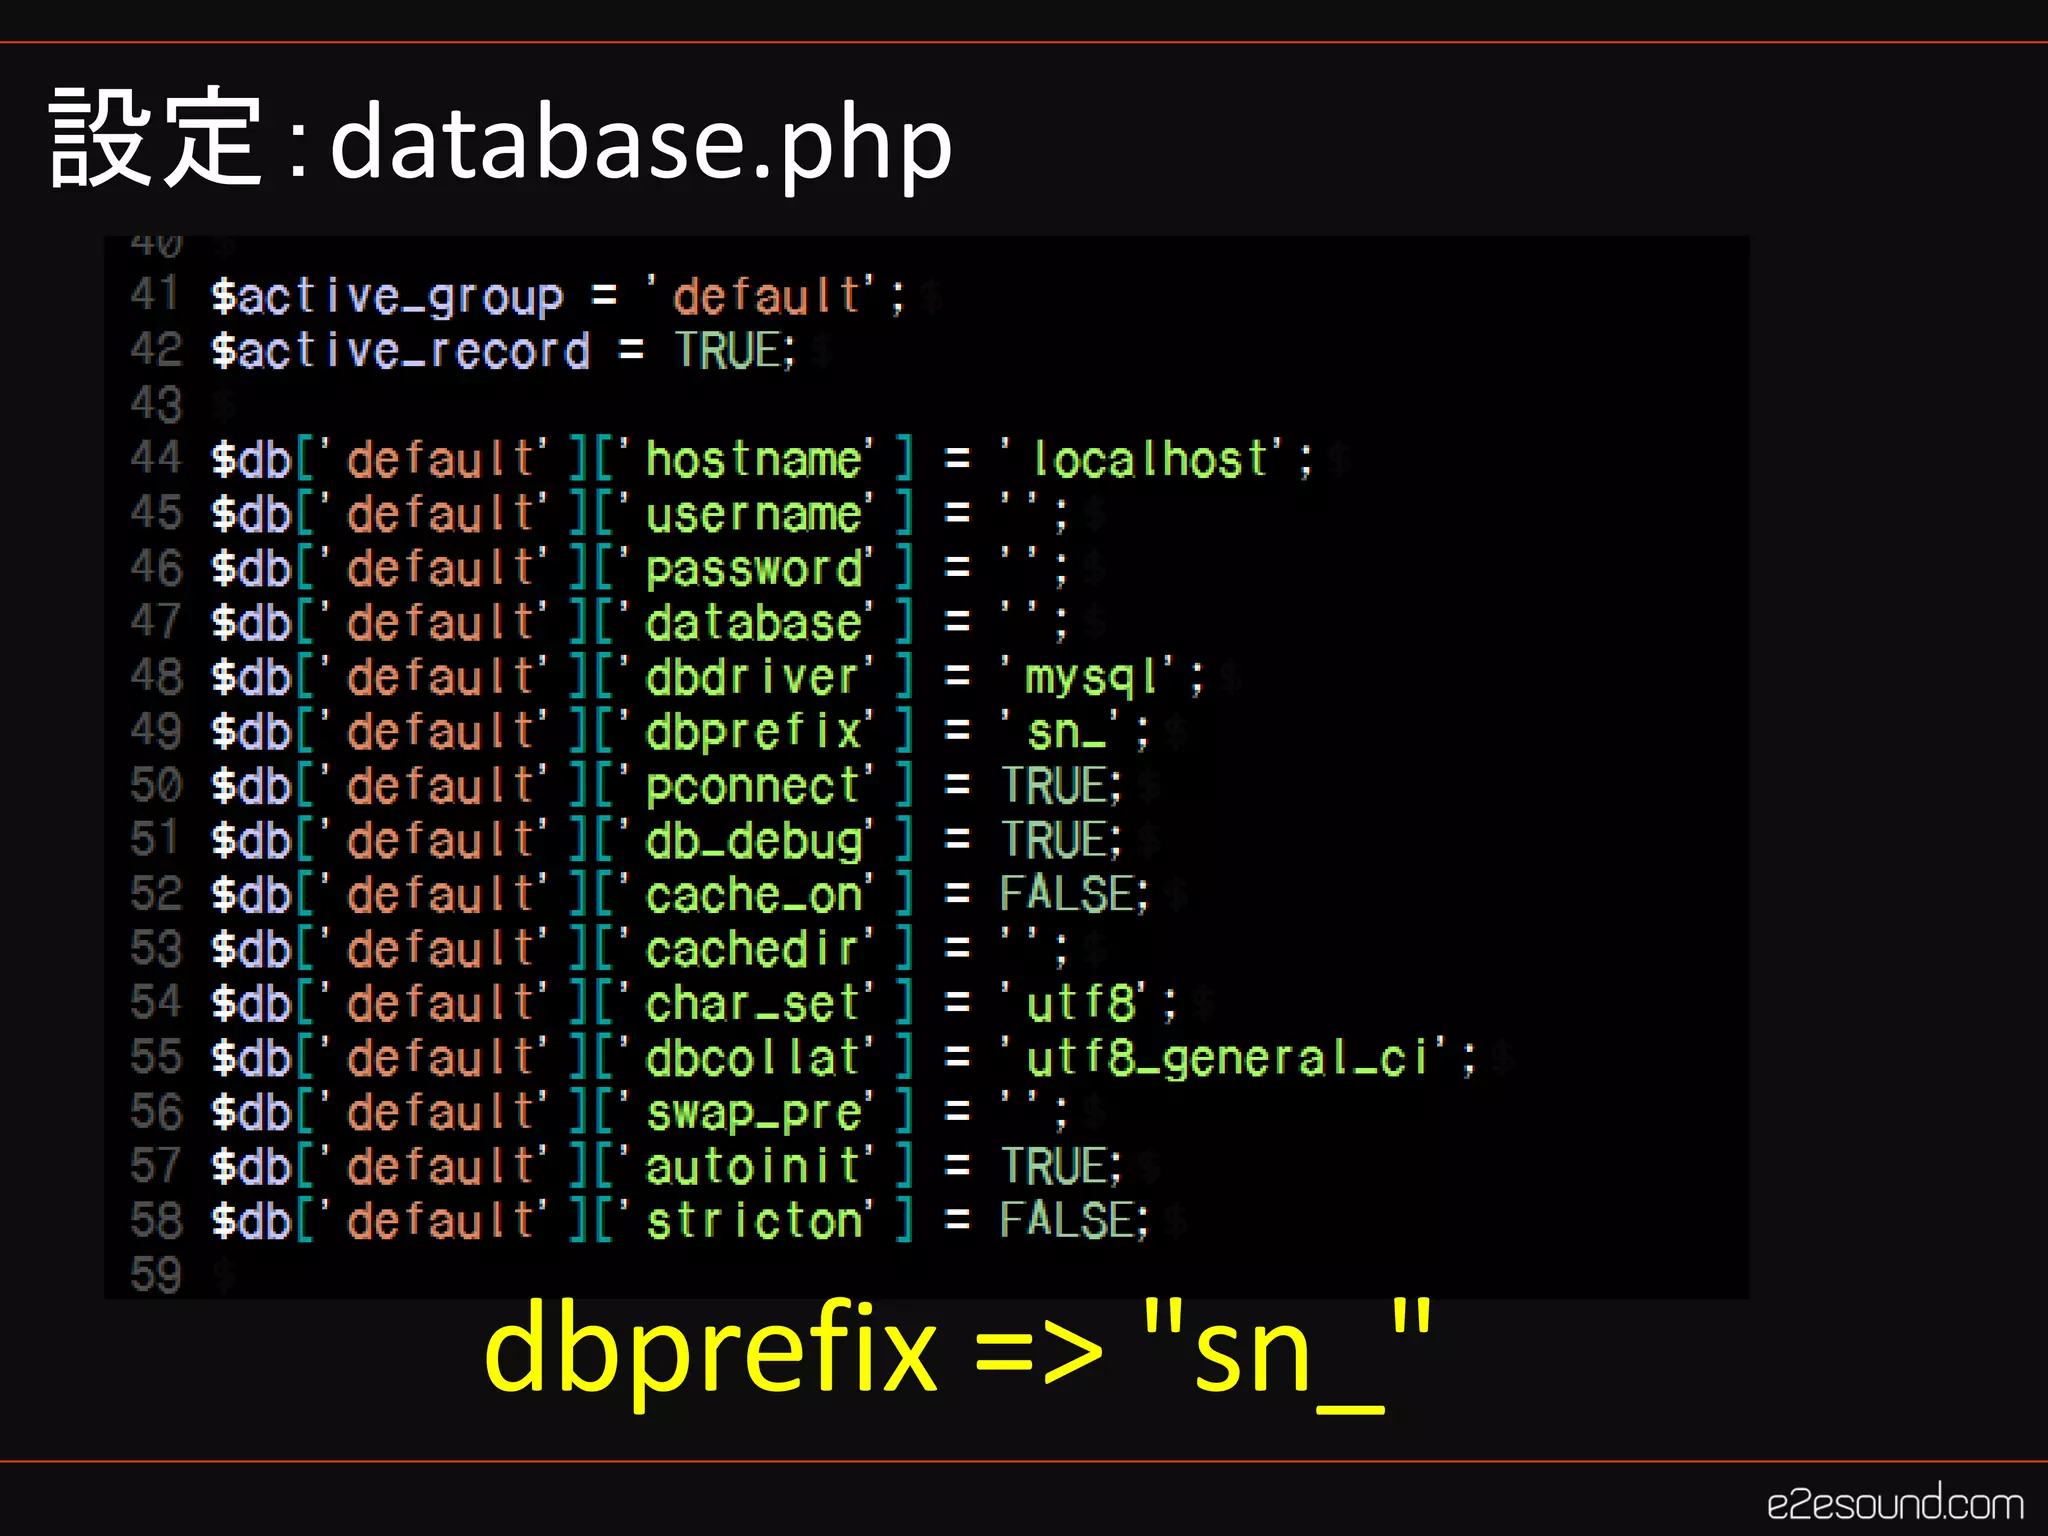Click the yellow 'dbprefix => "sn_"' caption

point(957,1353)
